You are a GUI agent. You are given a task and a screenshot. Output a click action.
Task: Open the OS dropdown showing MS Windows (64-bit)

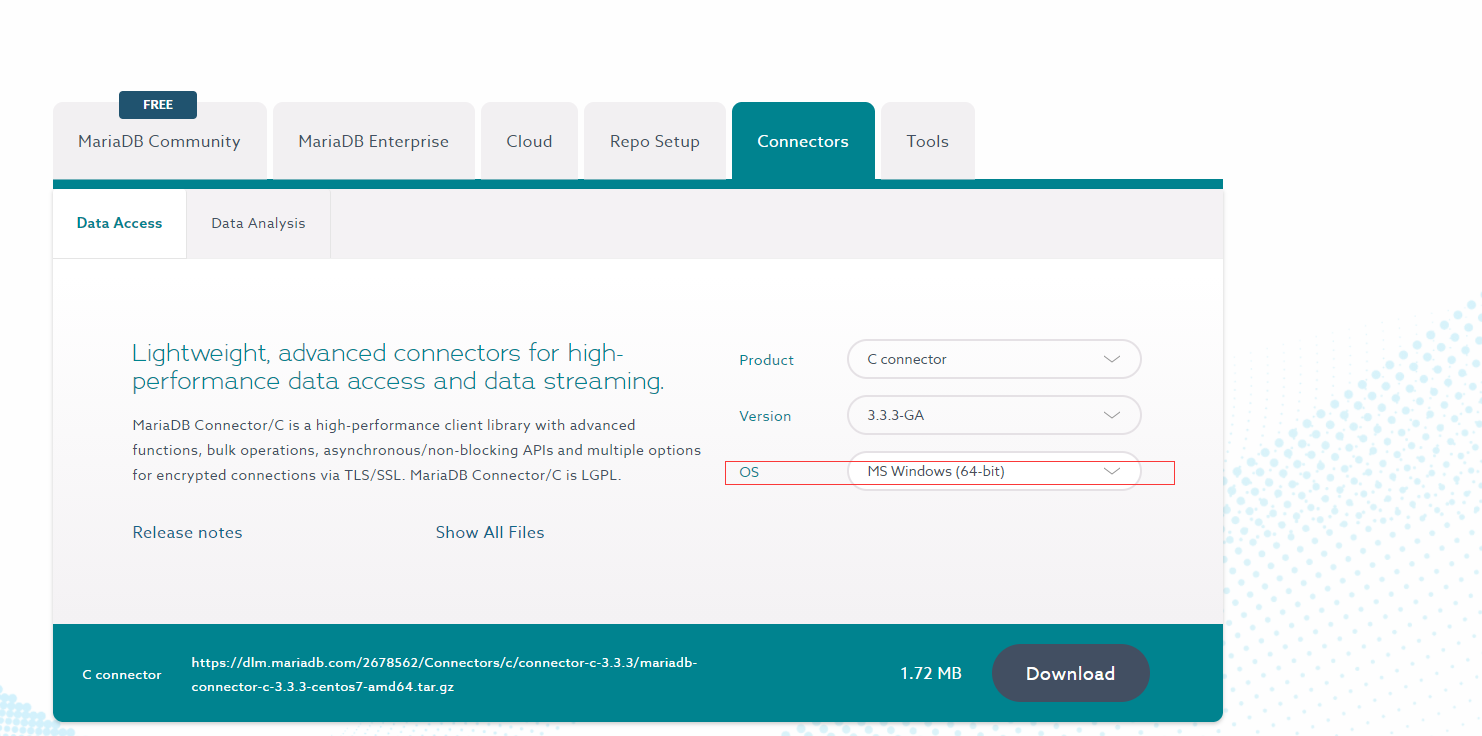[994, 471]
